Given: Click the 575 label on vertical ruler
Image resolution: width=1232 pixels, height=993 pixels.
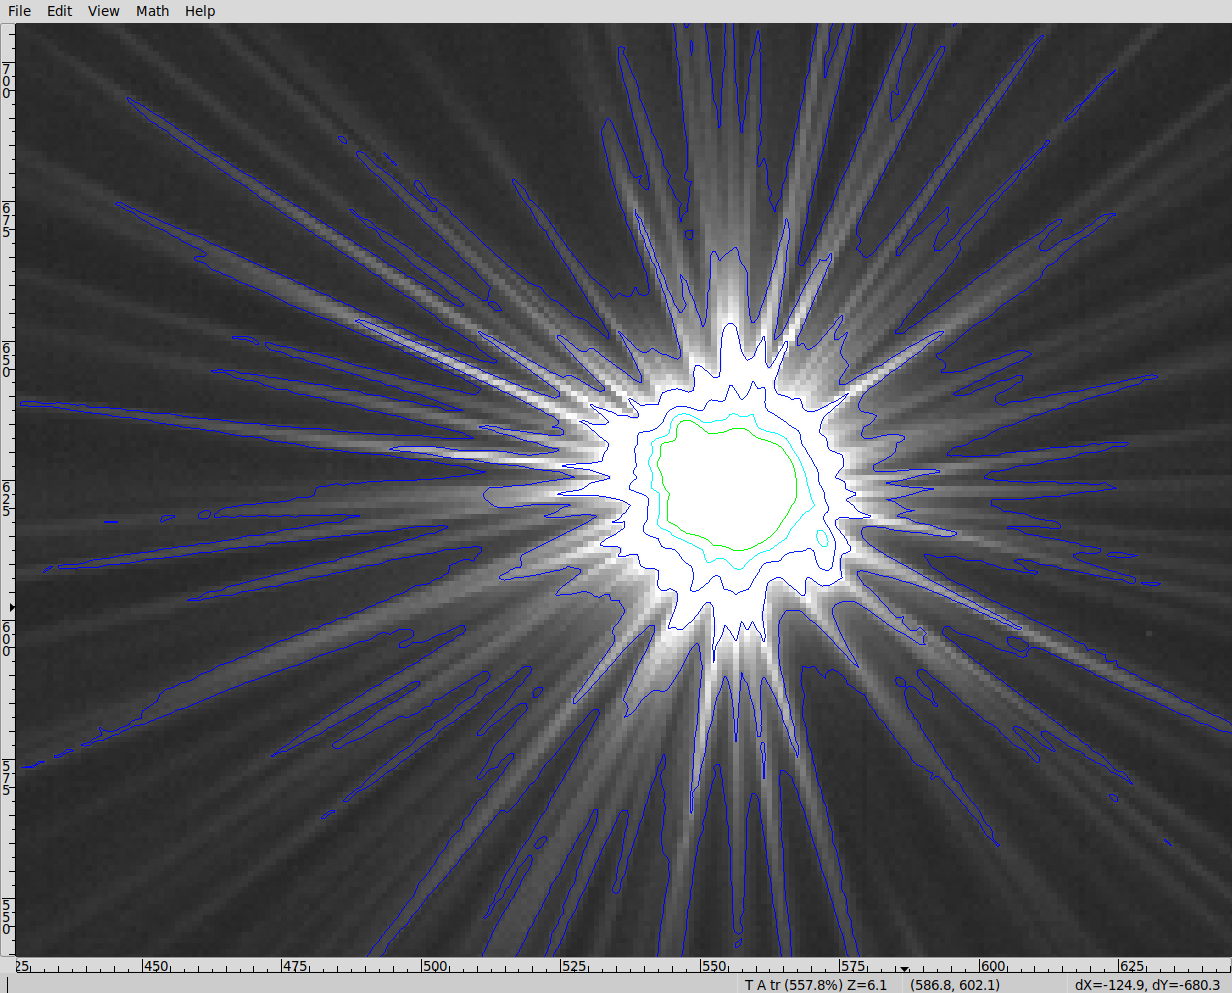Looking at the screenshot, I should pos(7,777).
